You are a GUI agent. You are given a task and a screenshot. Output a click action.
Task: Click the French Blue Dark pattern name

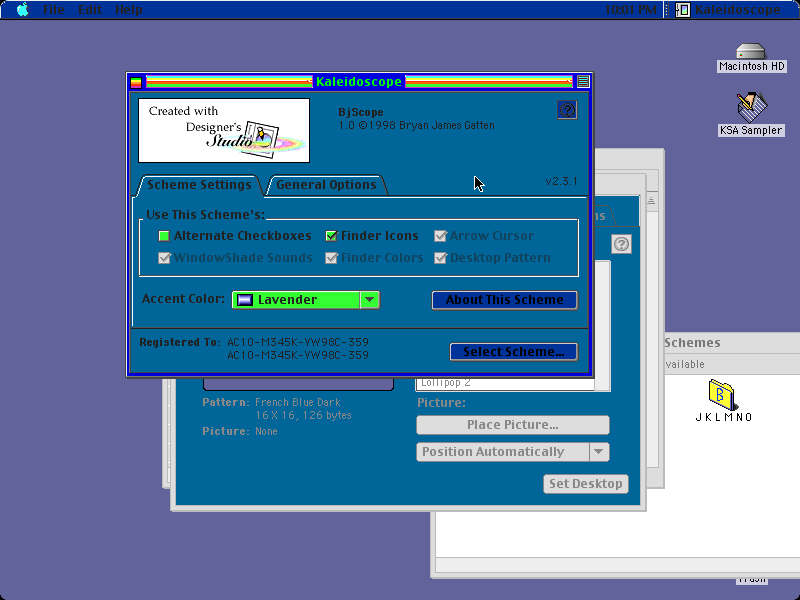tap(297, 403)
